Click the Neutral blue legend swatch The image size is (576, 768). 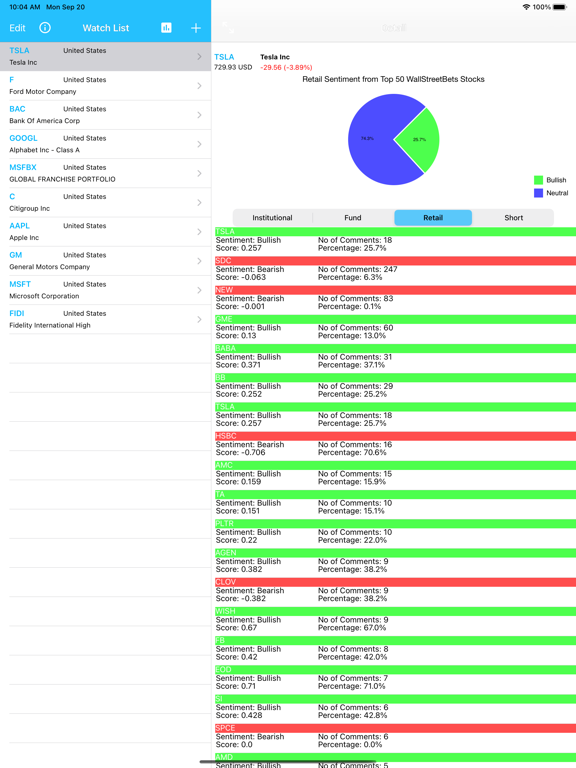click(538, 193)
